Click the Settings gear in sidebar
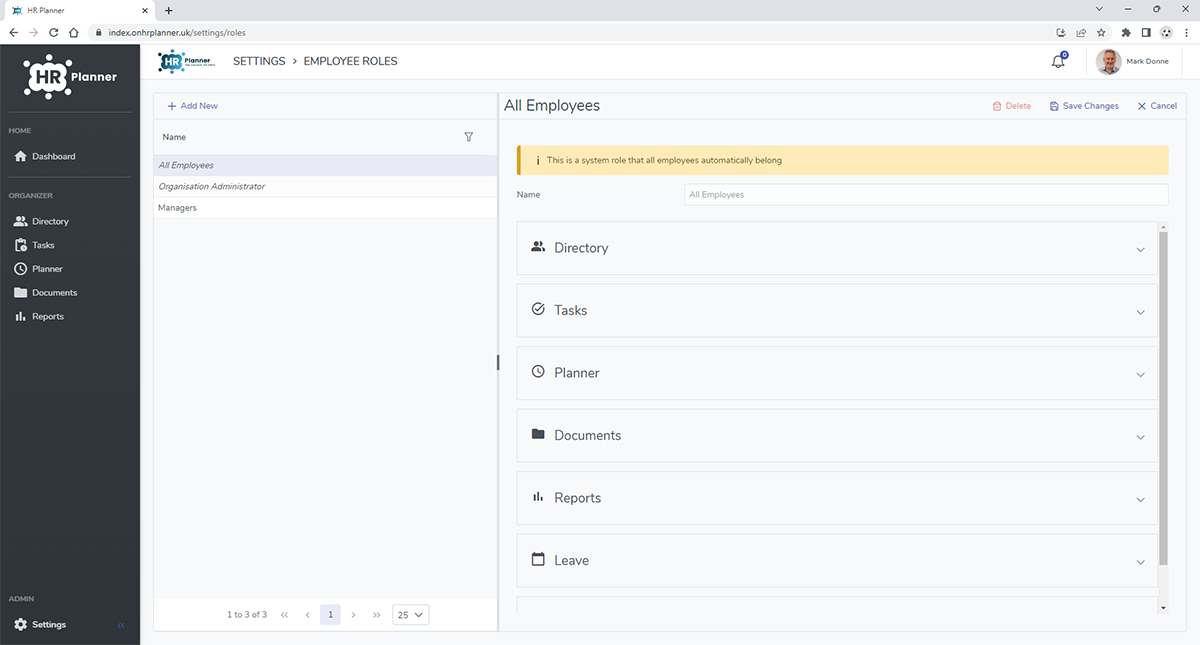Viewport: 1200px width, 645px height. [21, 625]
